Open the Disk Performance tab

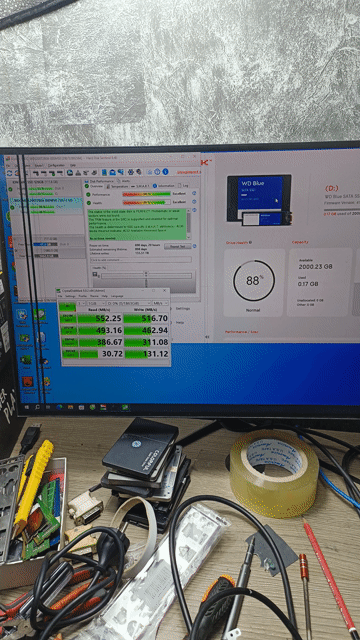98,181
